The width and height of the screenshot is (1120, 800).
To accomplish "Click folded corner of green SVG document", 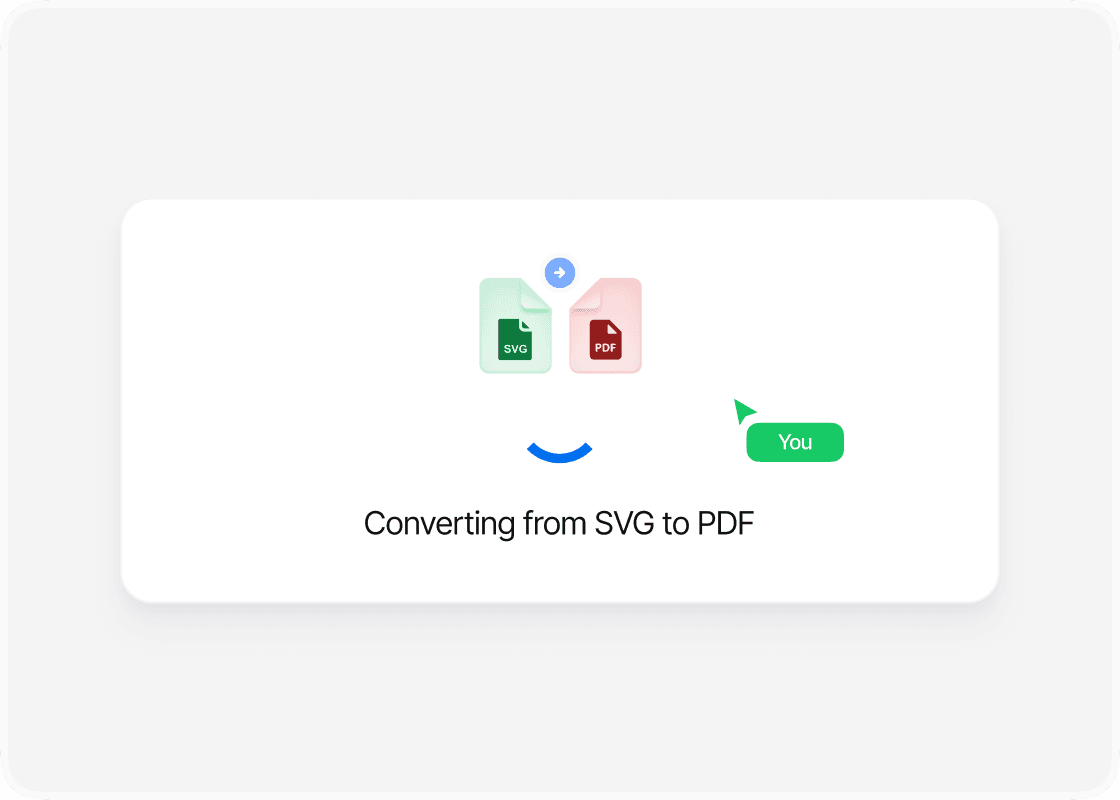I will [x=536, y=294].
